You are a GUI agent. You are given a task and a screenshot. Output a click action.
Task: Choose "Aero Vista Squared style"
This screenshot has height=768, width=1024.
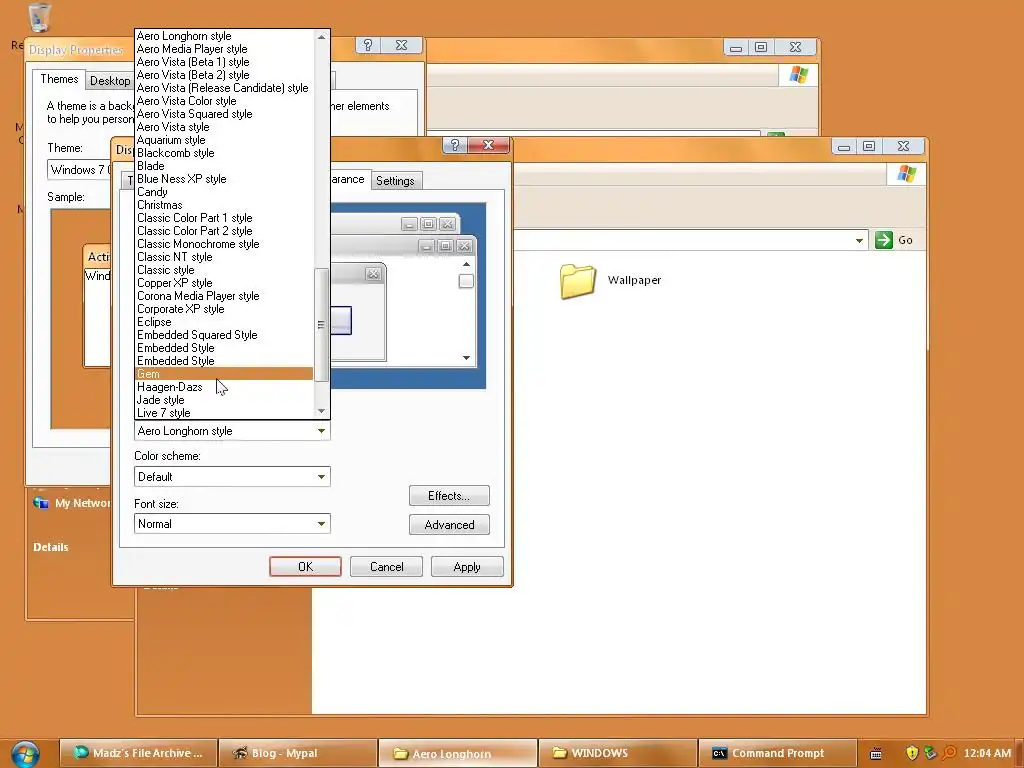click(x=223, y=114)
